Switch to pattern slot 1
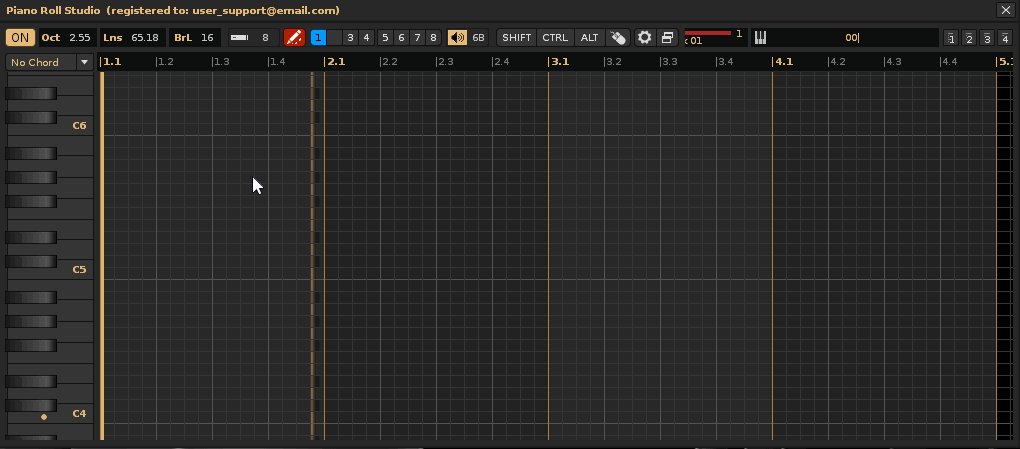This screenshot has width=1020, height=449. 318,38
